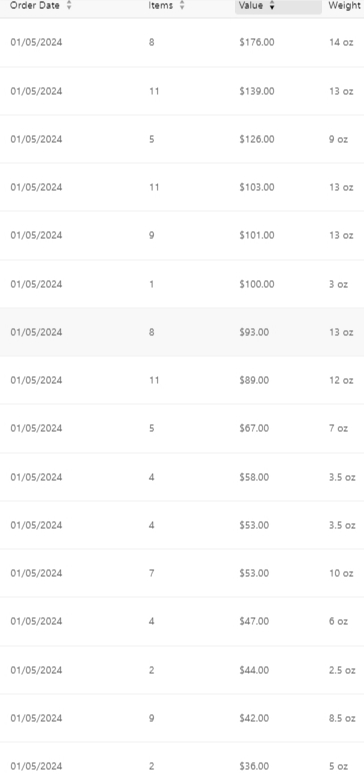Screen dimensions: 364x774
Task: Select the row with value $176.00
Action: click(182, 42)
